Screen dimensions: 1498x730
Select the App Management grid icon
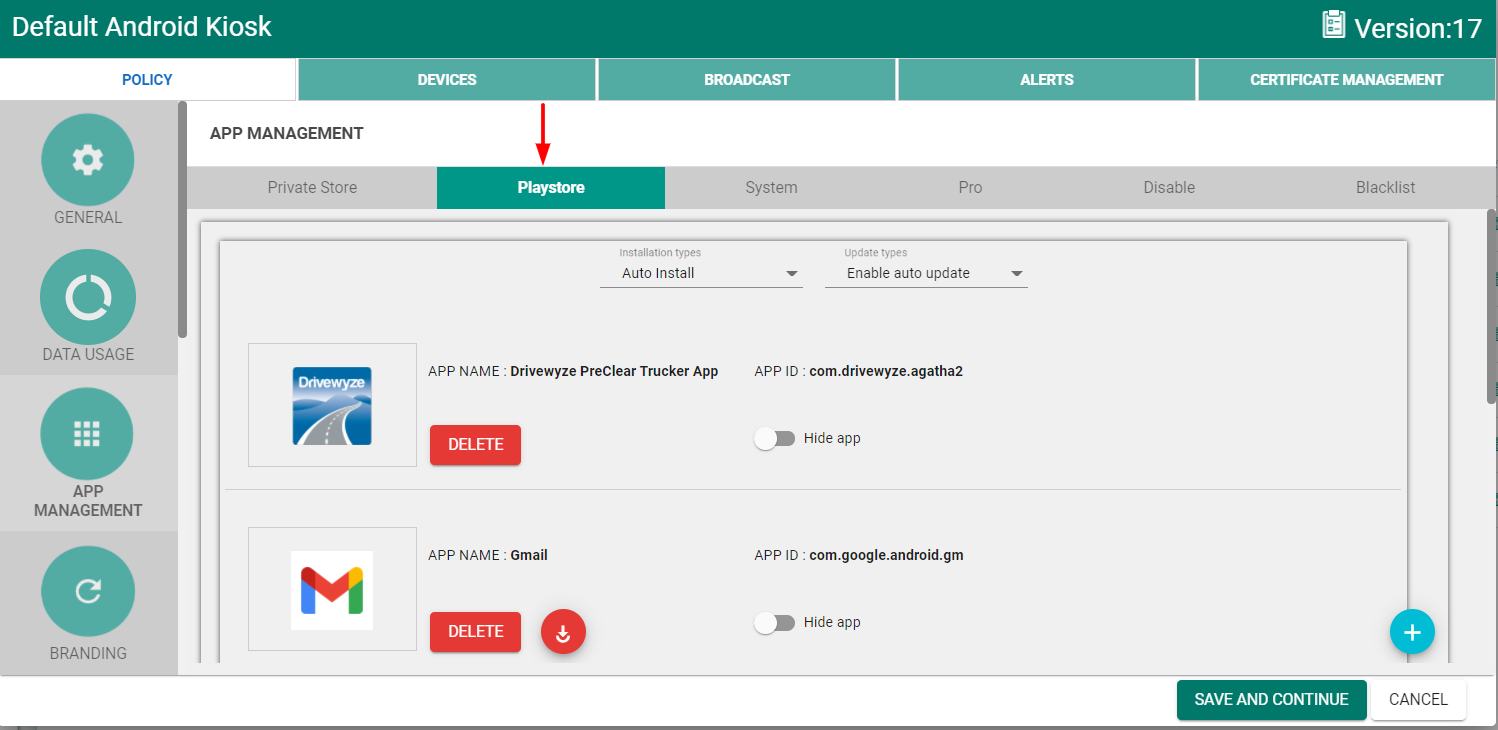(88, 434)
